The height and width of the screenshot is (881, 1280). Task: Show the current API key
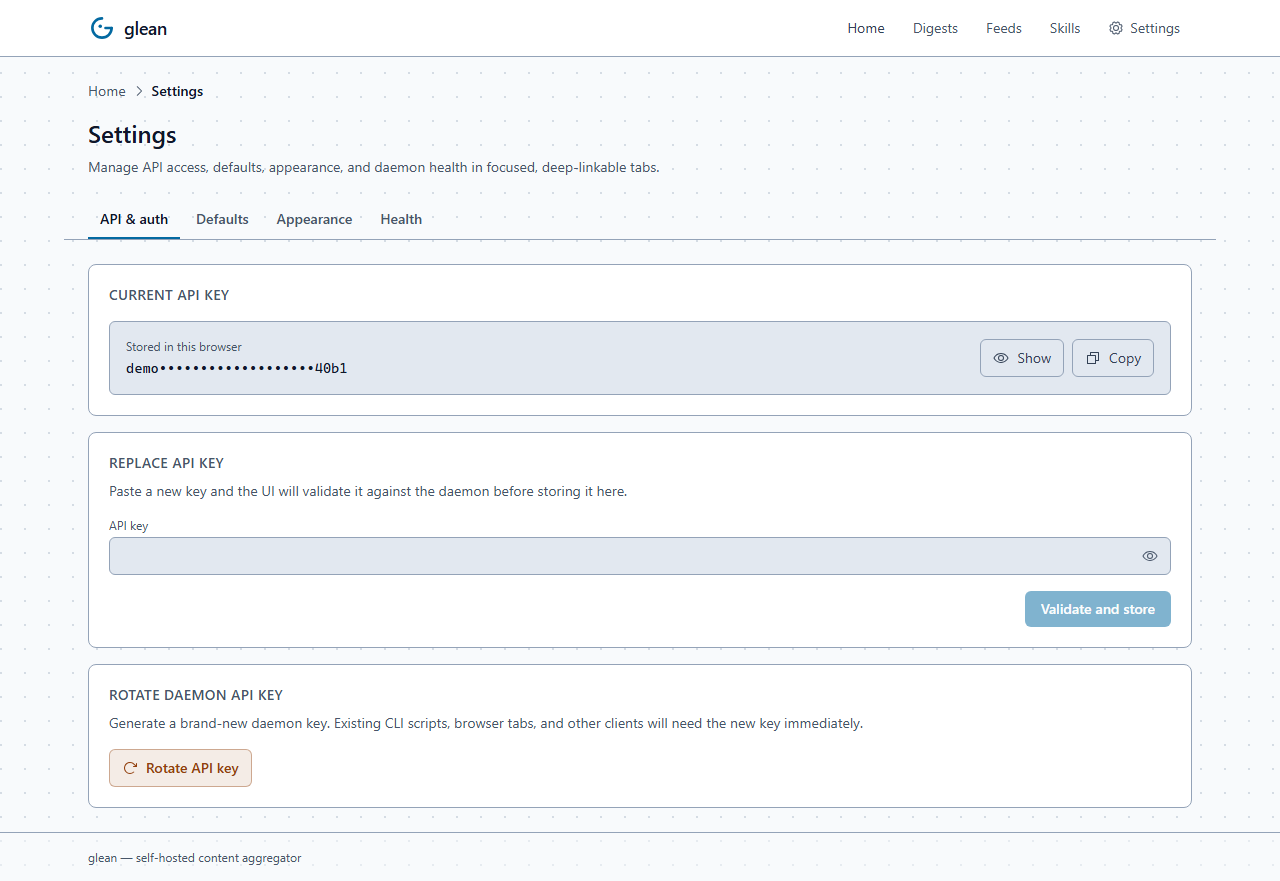1022,358
